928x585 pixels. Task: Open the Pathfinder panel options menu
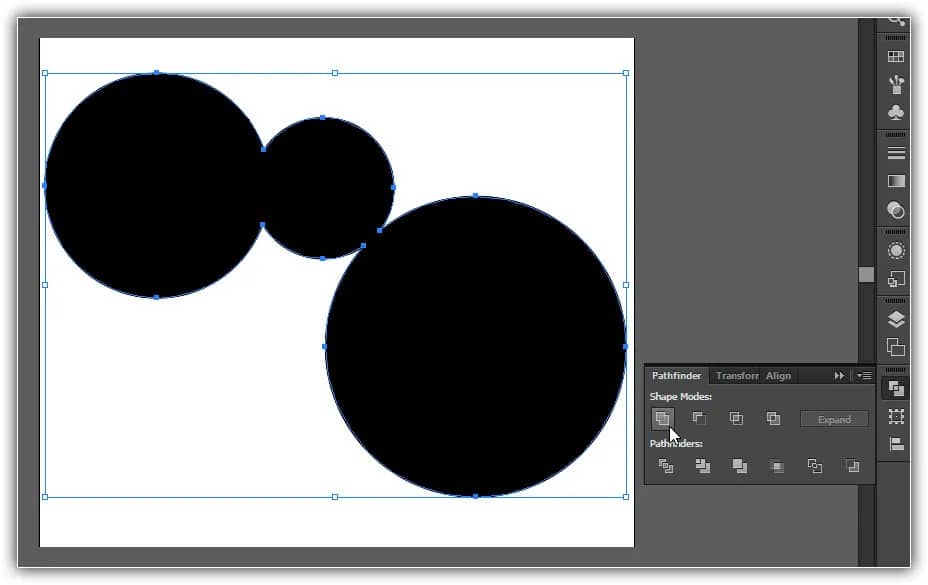pos(864,375)
